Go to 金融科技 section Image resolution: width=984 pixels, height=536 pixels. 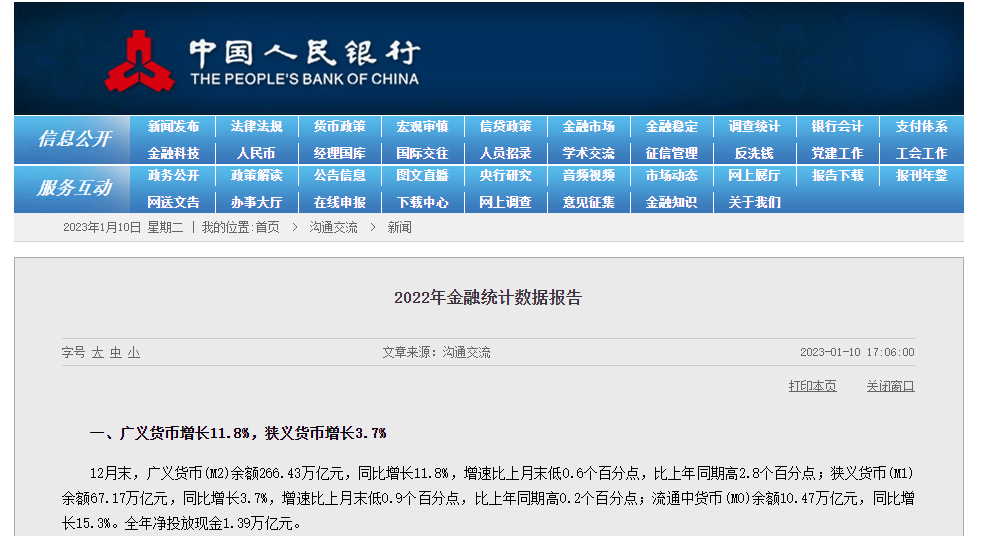[x=173, y=153]
